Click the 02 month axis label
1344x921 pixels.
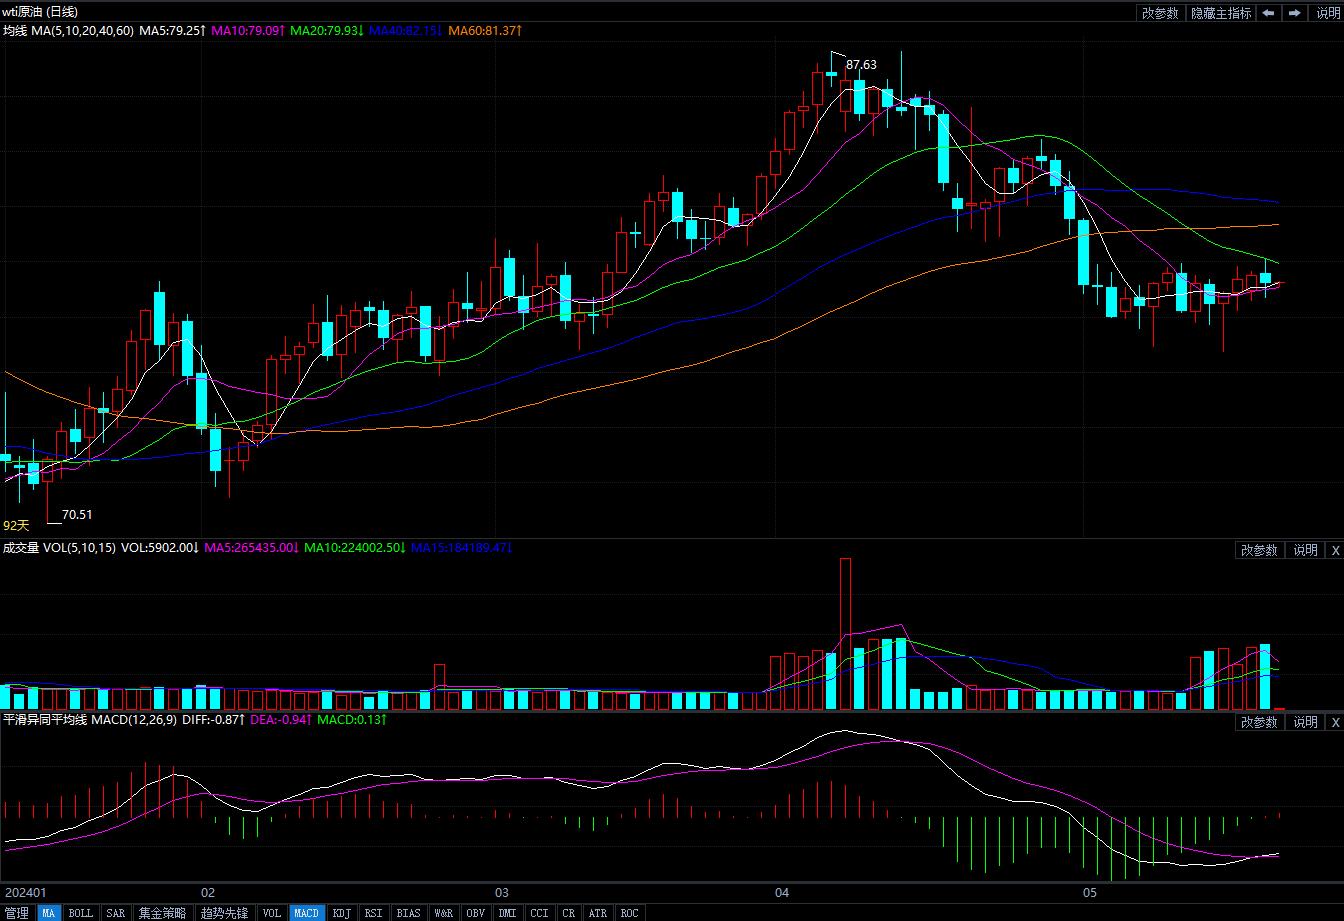208,892
